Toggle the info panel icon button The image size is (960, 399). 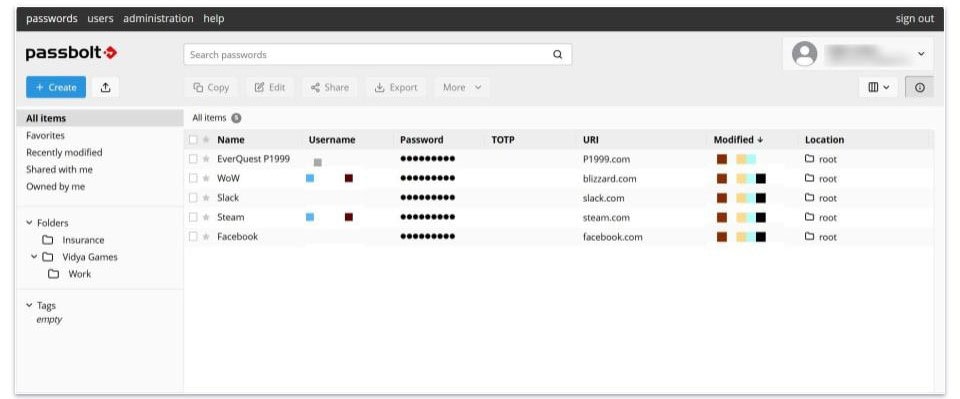pos(920,88)
